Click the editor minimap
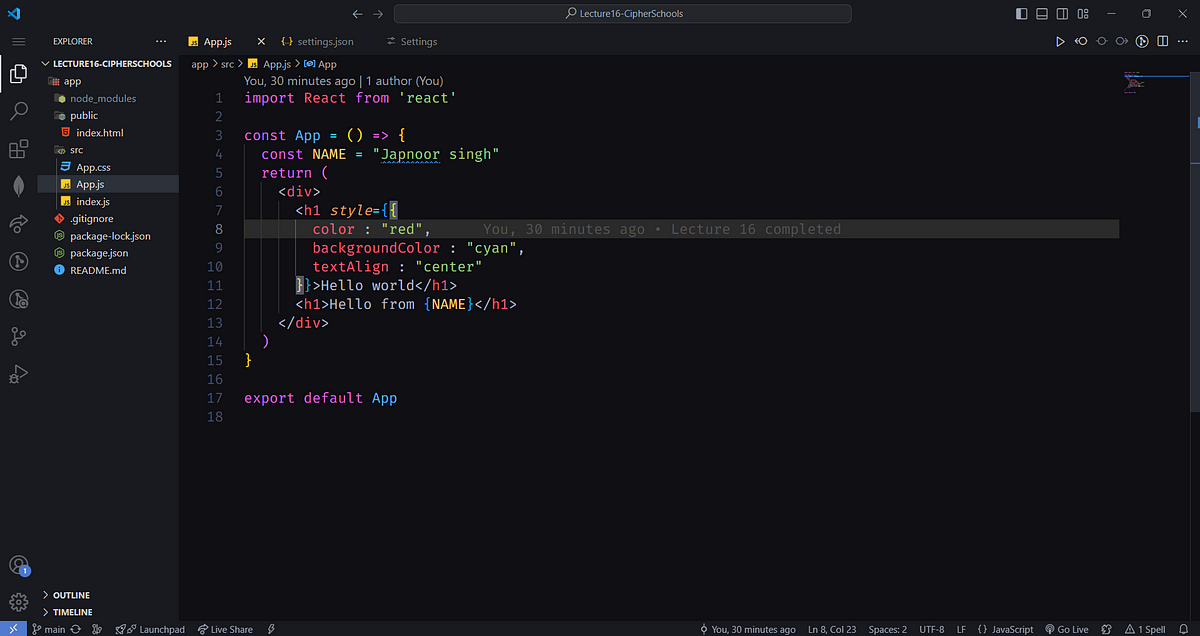Viewport: 1200px width, 636px height. [x=1155, y=85]
